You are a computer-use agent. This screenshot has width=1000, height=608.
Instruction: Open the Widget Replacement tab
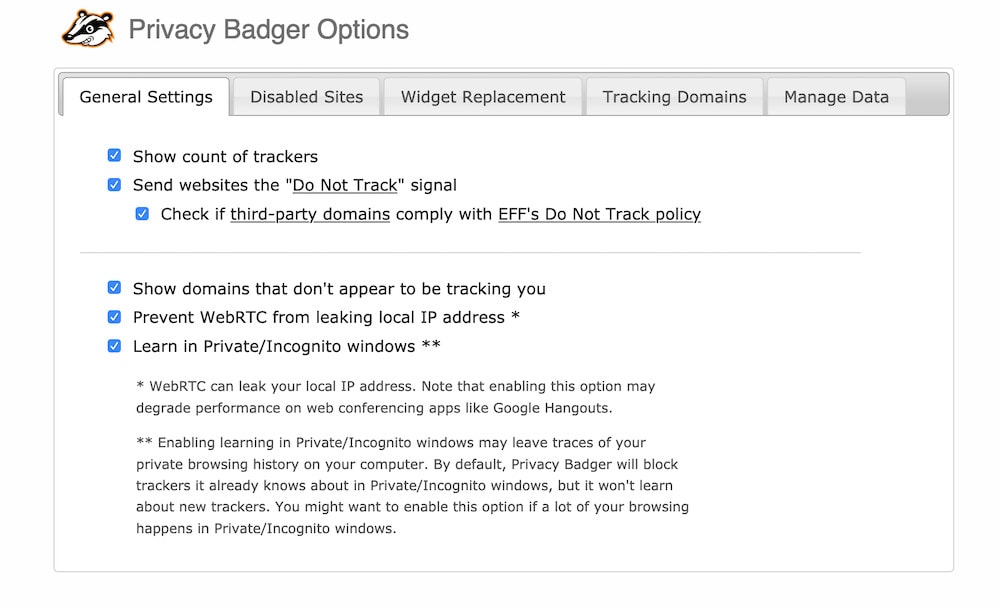click(483, 97)
